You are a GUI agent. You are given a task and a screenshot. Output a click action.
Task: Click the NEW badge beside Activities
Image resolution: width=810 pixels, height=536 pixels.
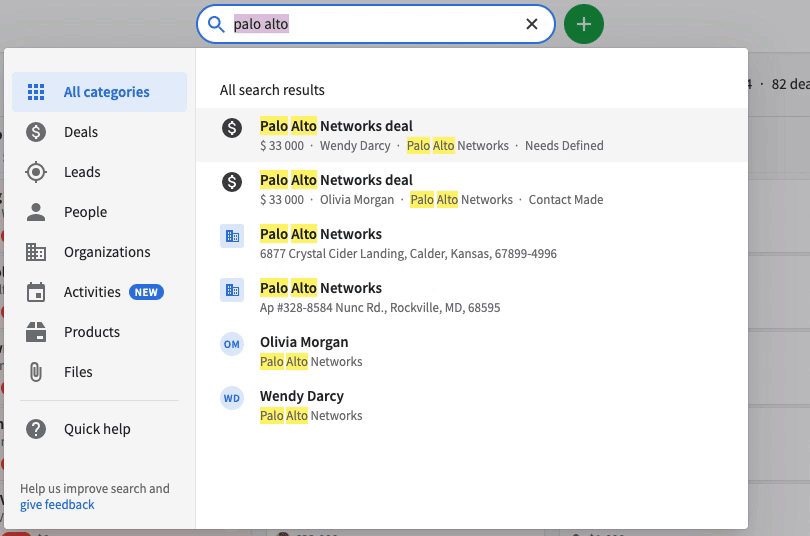(146, 292)
